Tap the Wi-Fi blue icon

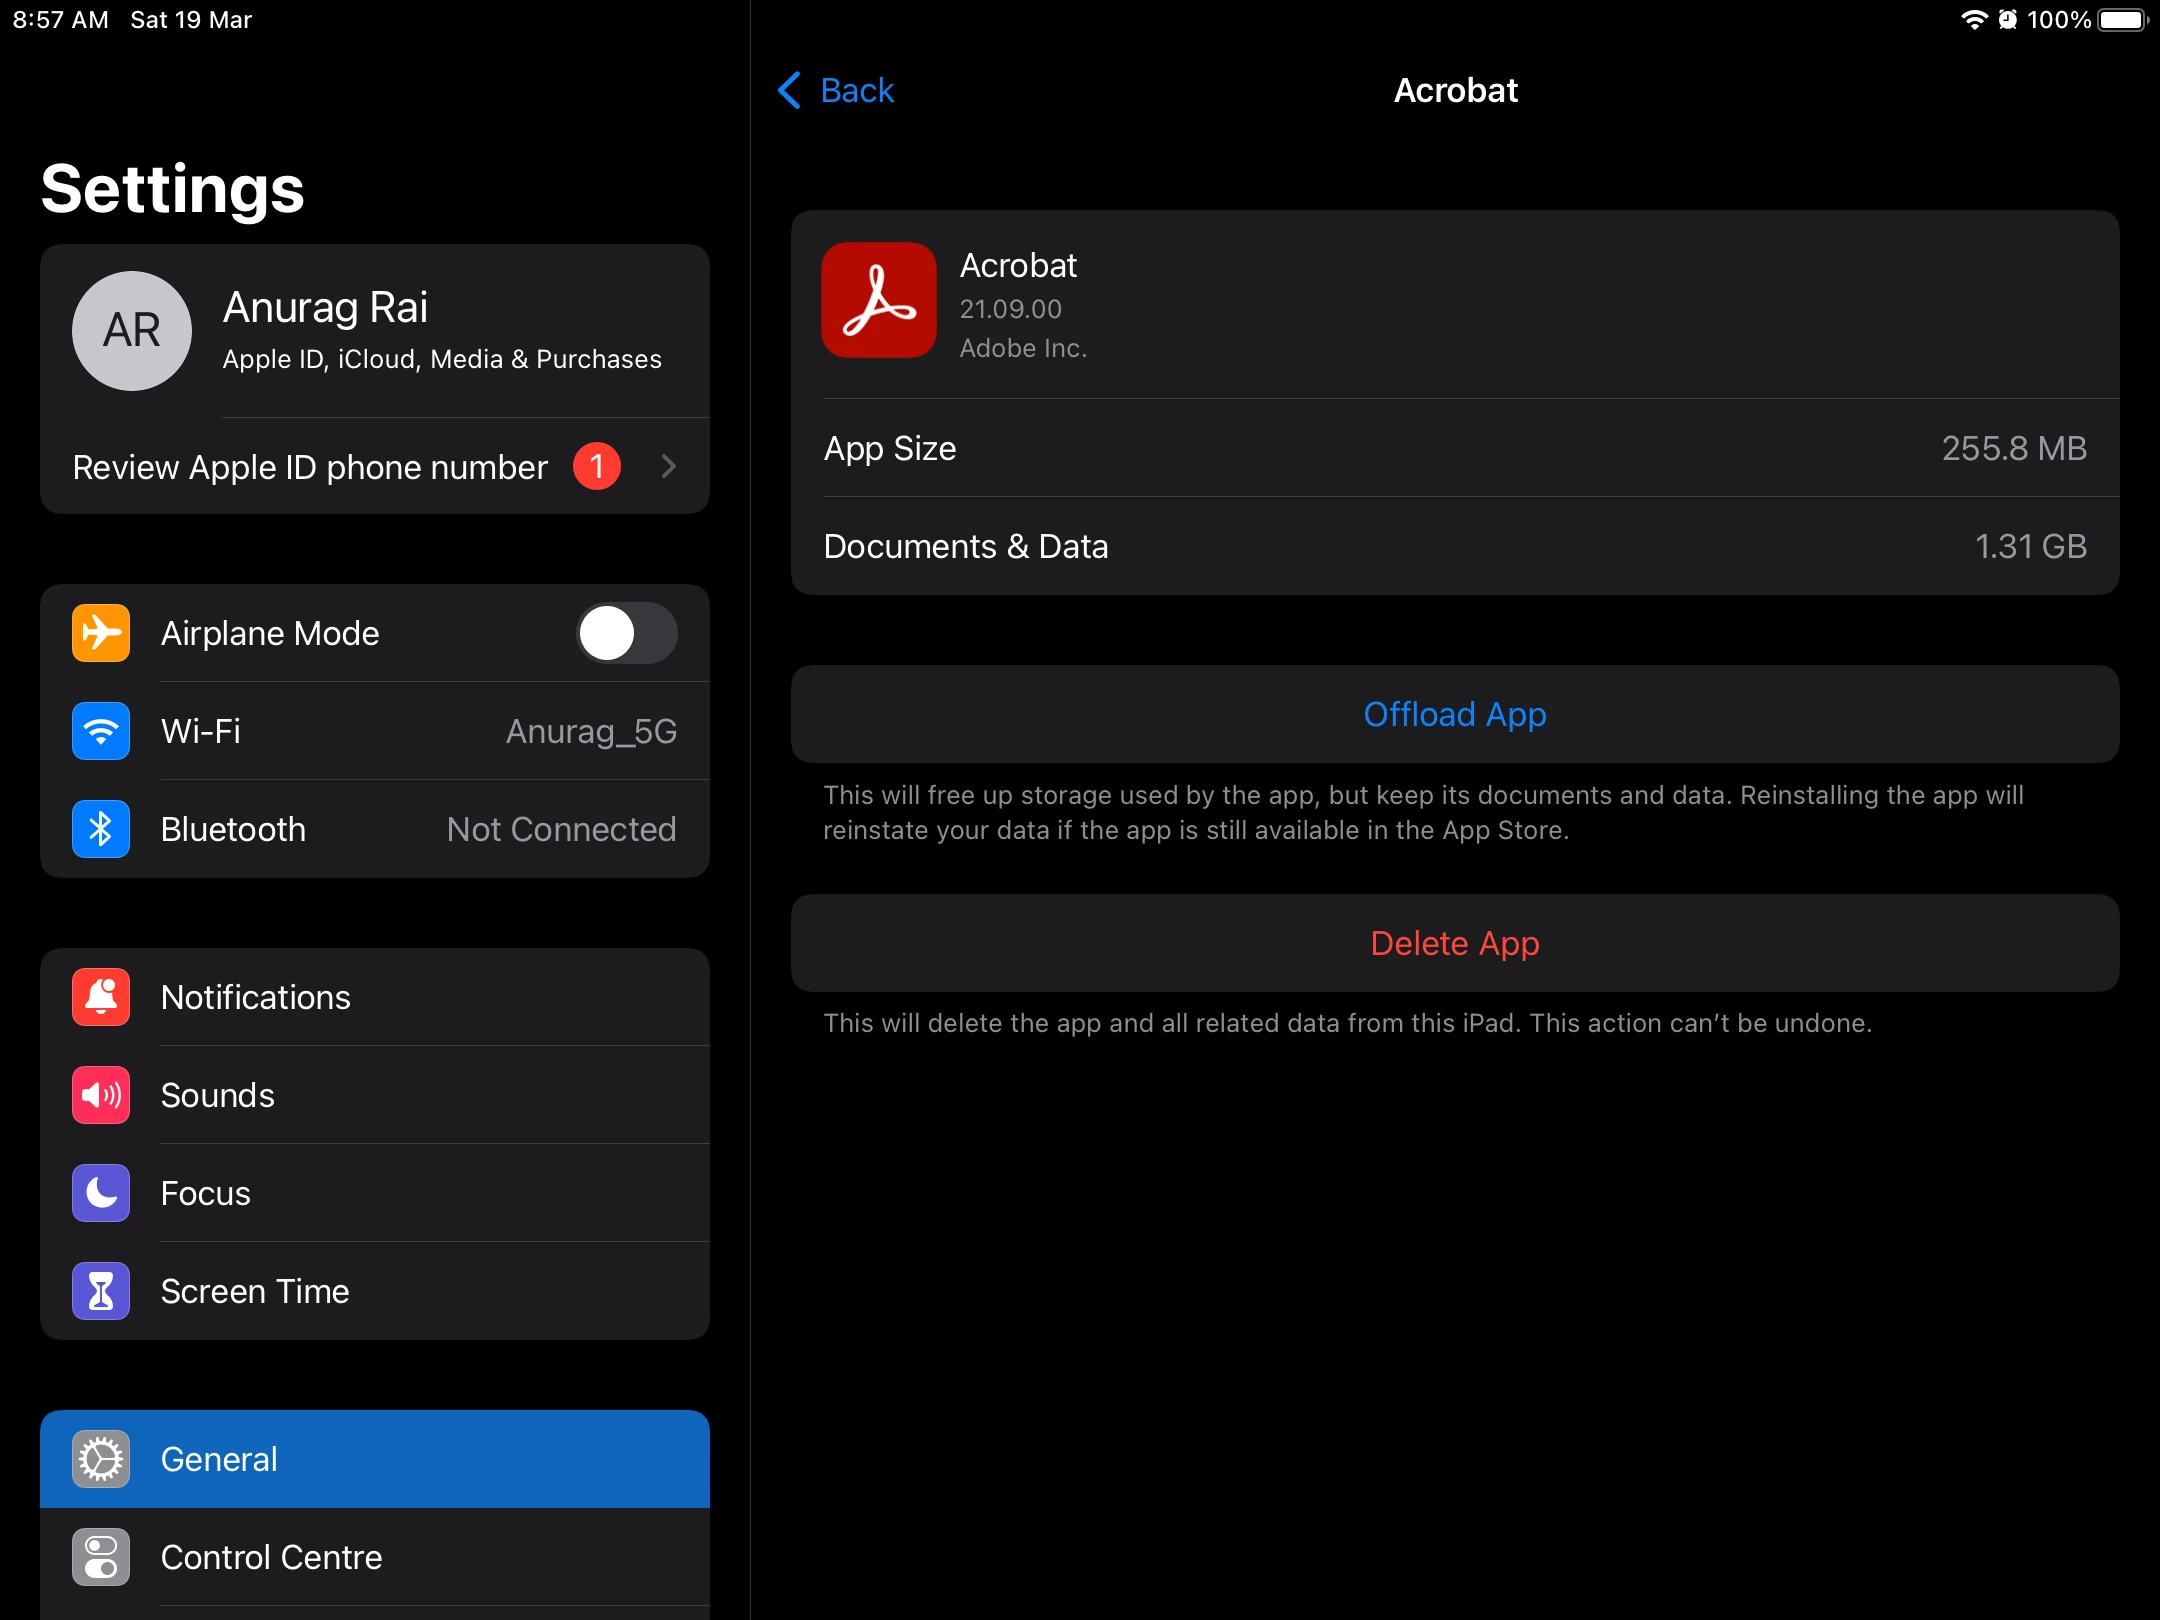point(101,731)
